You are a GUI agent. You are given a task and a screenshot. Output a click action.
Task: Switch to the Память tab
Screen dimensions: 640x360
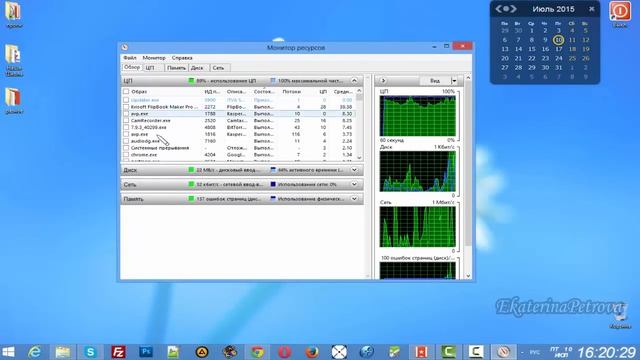[176, 68]
